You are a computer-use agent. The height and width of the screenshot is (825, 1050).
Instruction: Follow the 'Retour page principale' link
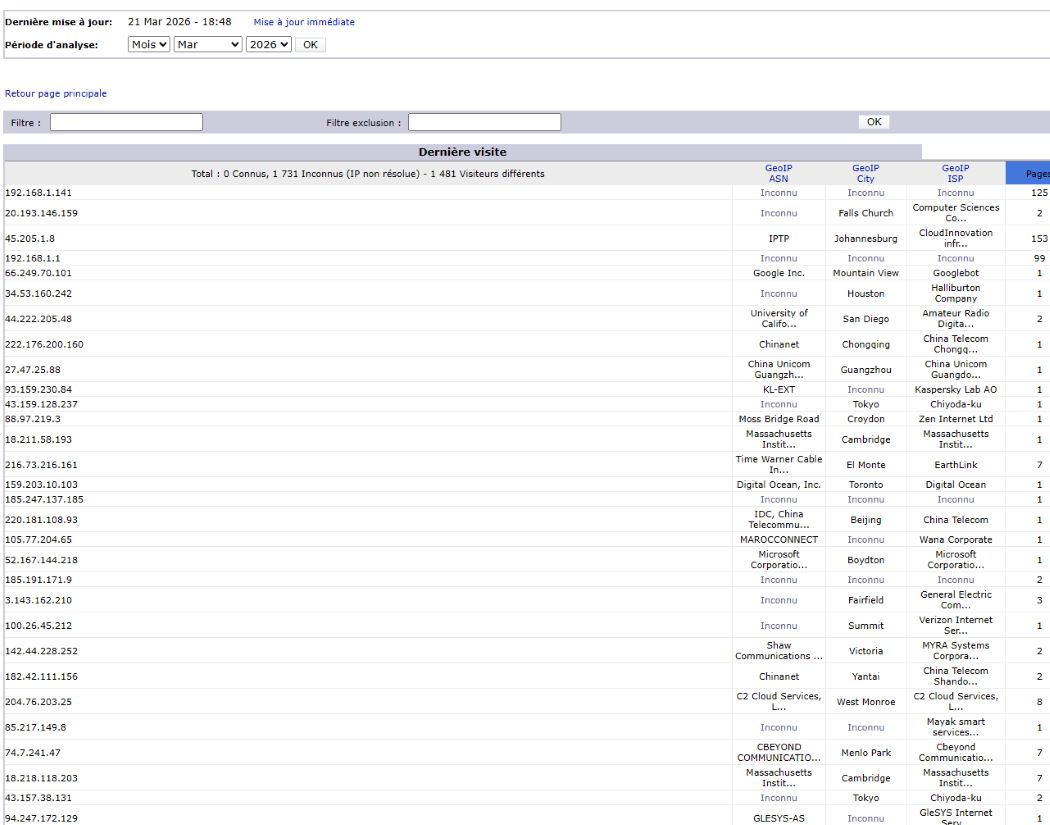point(56,94)
